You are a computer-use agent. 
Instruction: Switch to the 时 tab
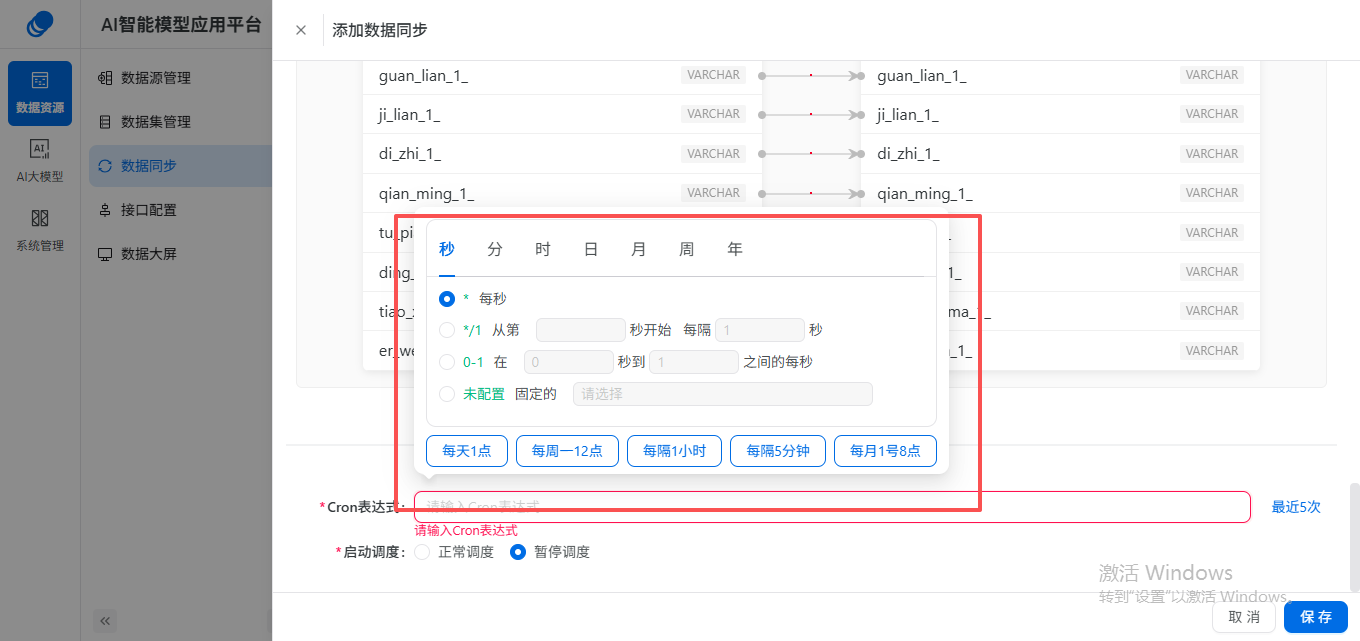click(x=543, y=250)
